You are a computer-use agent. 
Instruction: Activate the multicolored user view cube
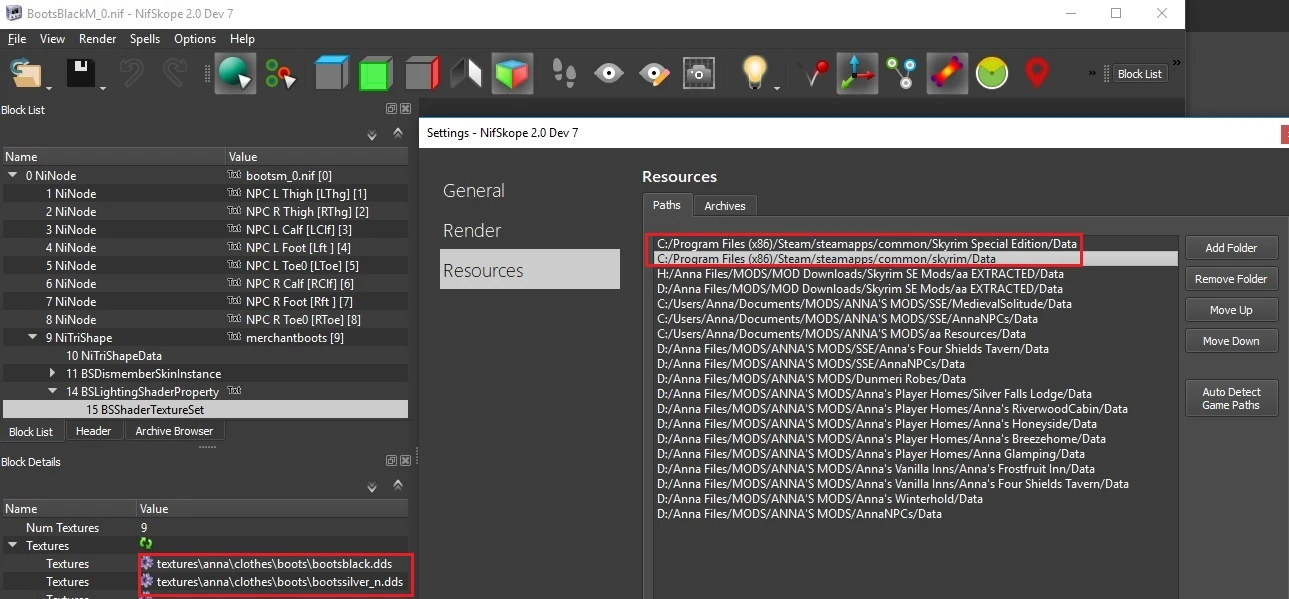point(513,74)
